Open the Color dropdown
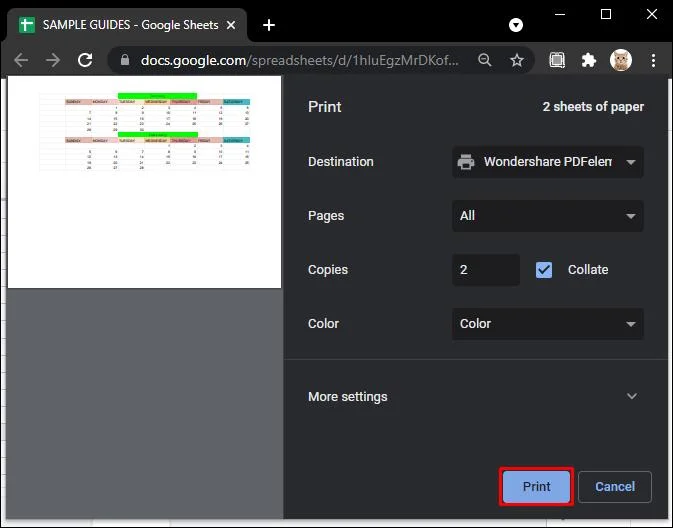 (x=548, y=324)
